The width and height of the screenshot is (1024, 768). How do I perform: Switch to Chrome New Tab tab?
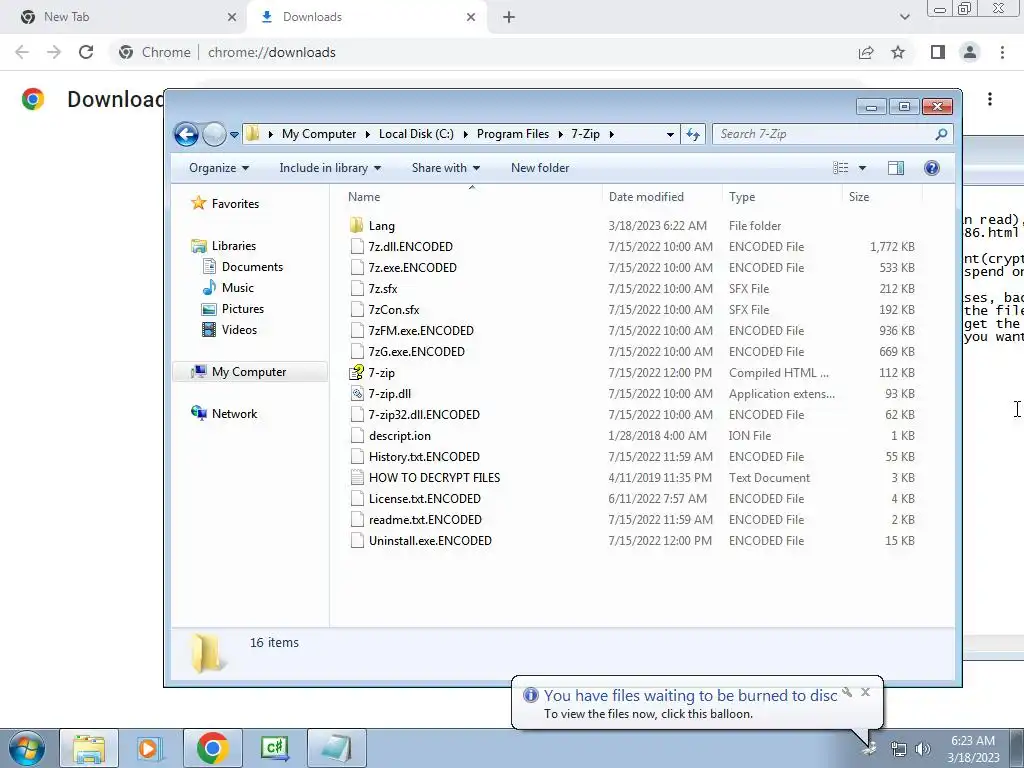coord(124,17)
